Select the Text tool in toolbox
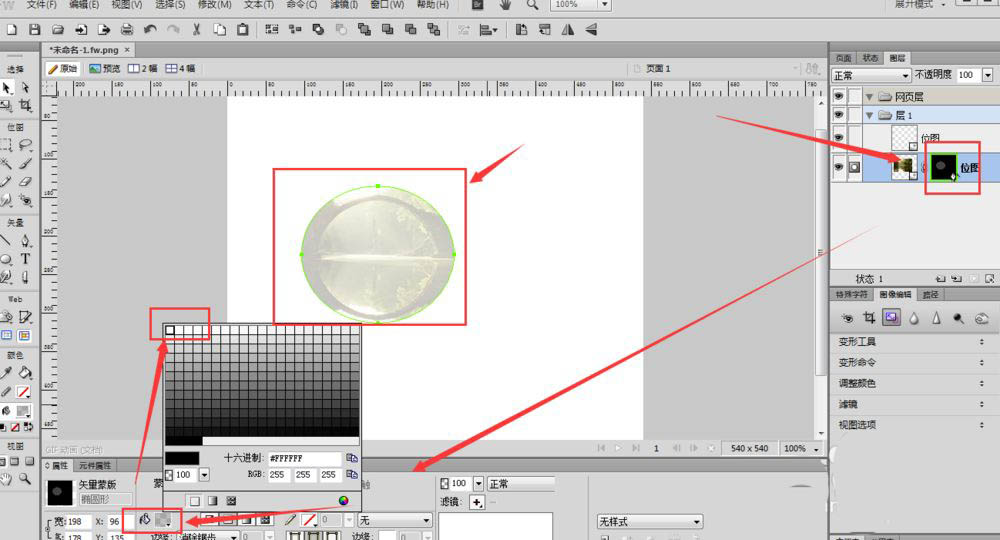Image resolution: width=1000 pixels, height=540 pixels. (x=25, y=258)
